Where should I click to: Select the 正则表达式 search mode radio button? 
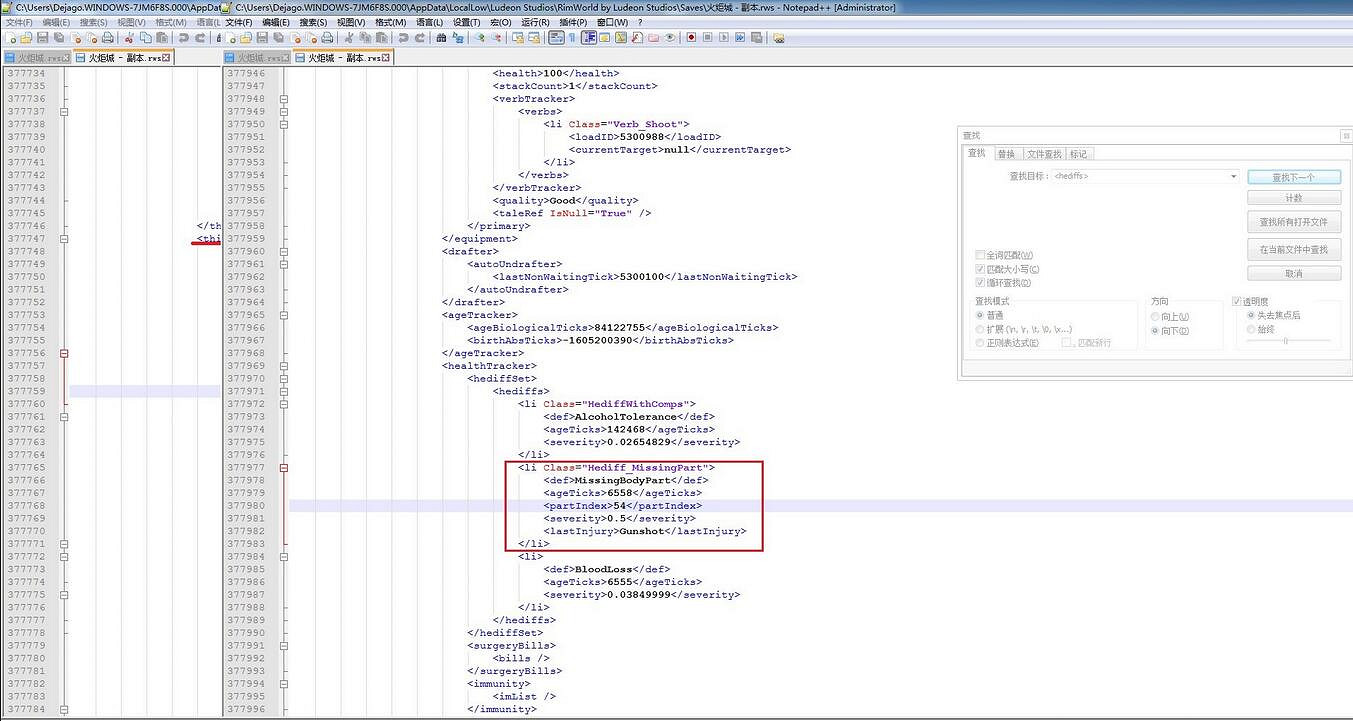980,343
